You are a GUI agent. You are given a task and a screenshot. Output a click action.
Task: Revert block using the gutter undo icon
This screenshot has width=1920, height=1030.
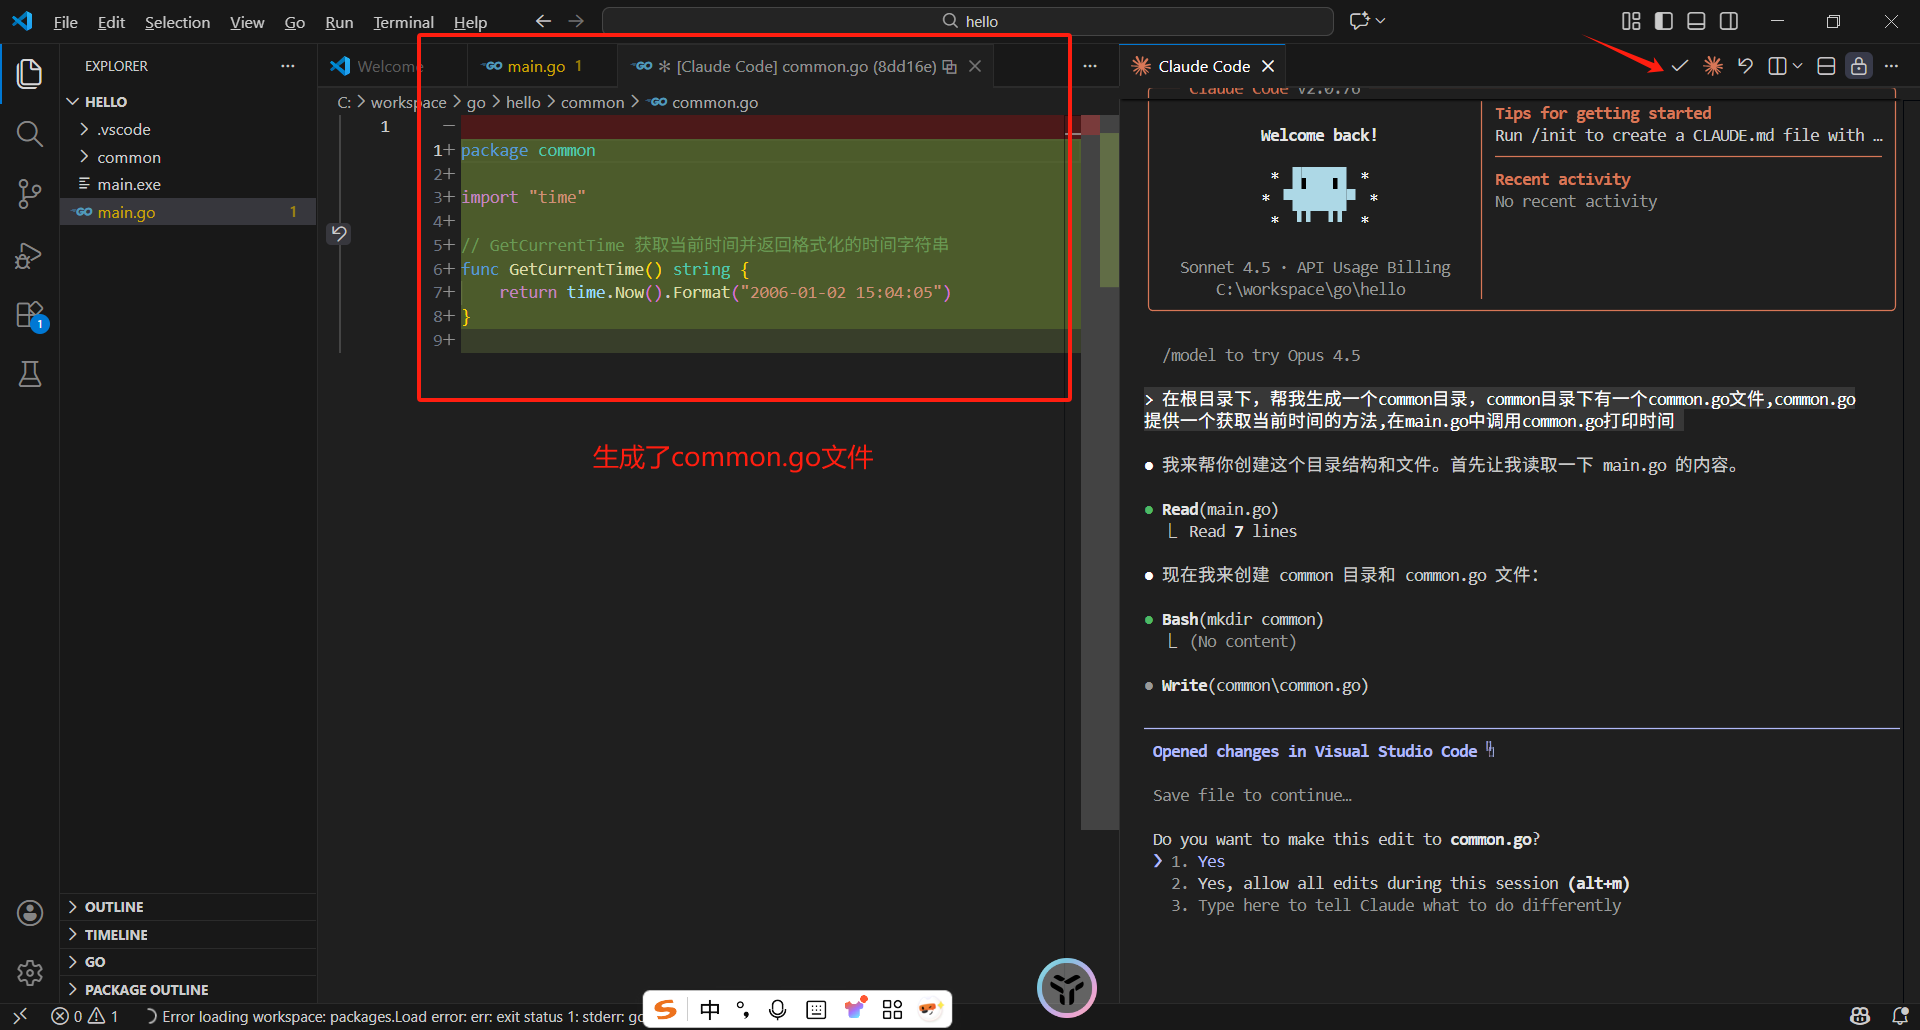(339, 233)
